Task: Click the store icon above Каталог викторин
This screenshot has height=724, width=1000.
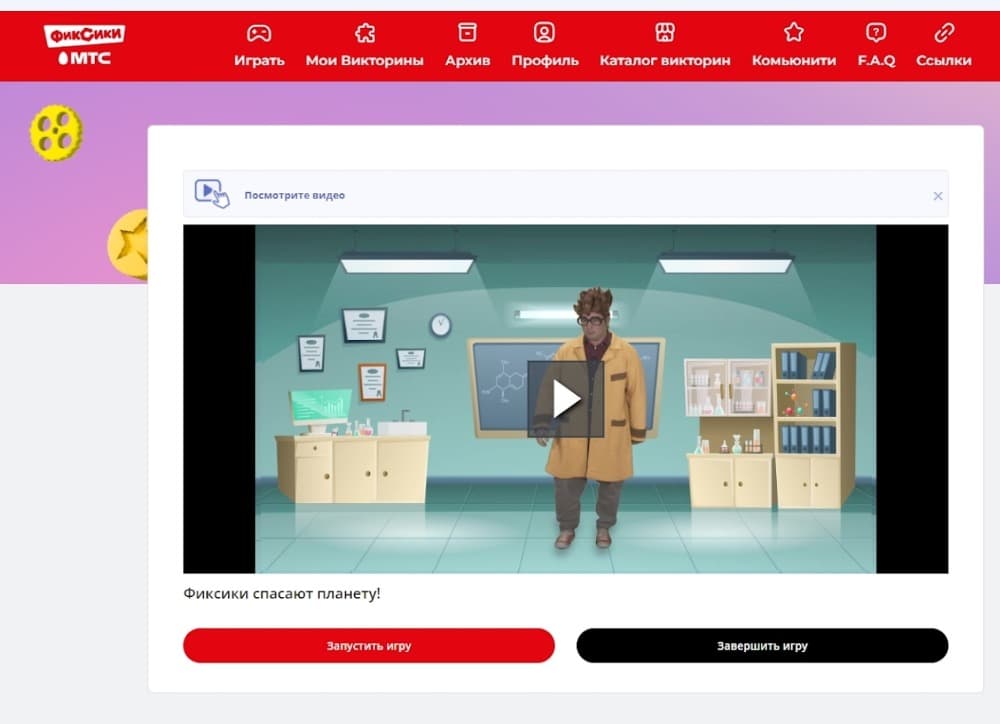Action: (665, 32)
